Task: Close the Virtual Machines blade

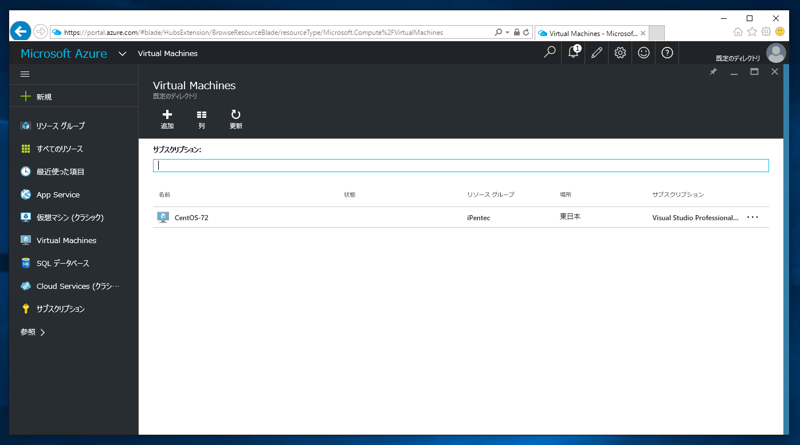Action: tap(774, 72)
